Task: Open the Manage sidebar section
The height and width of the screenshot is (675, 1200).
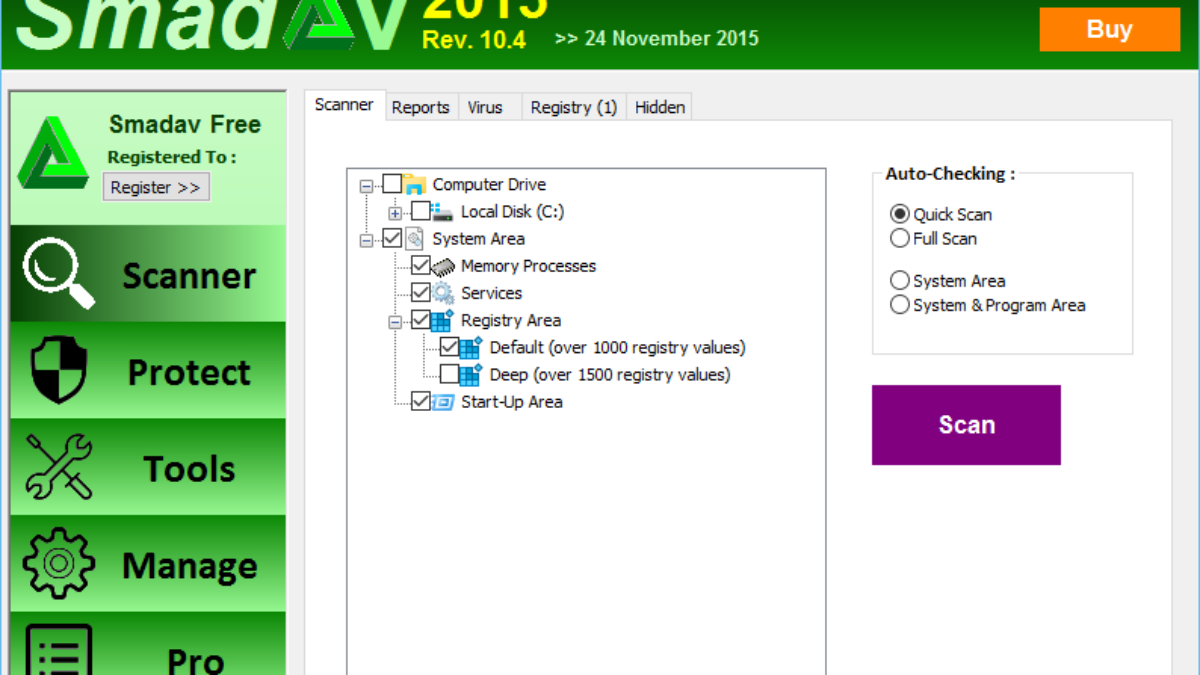Action: click(148, 564)
